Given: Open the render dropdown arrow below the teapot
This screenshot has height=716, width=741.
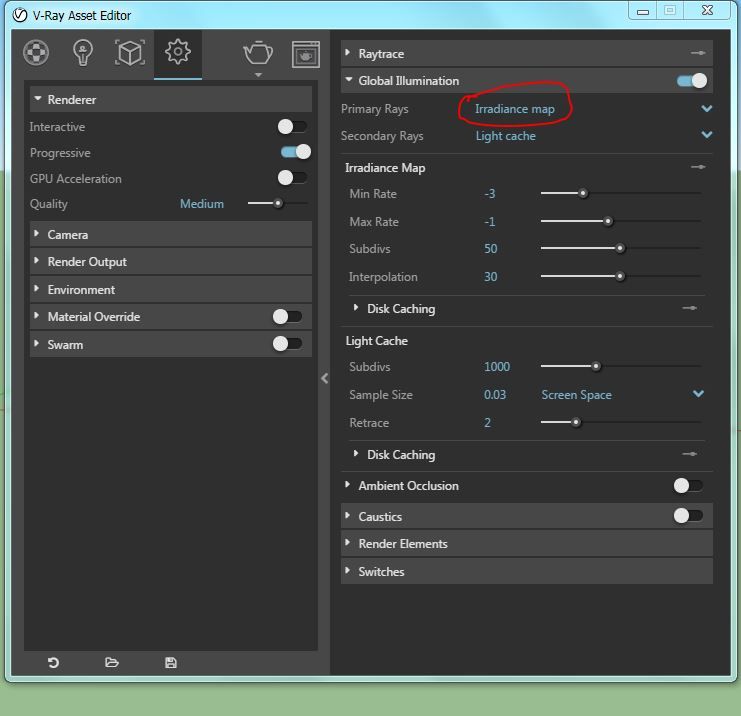Looking at the screenshot, I should tap(258, 75).
